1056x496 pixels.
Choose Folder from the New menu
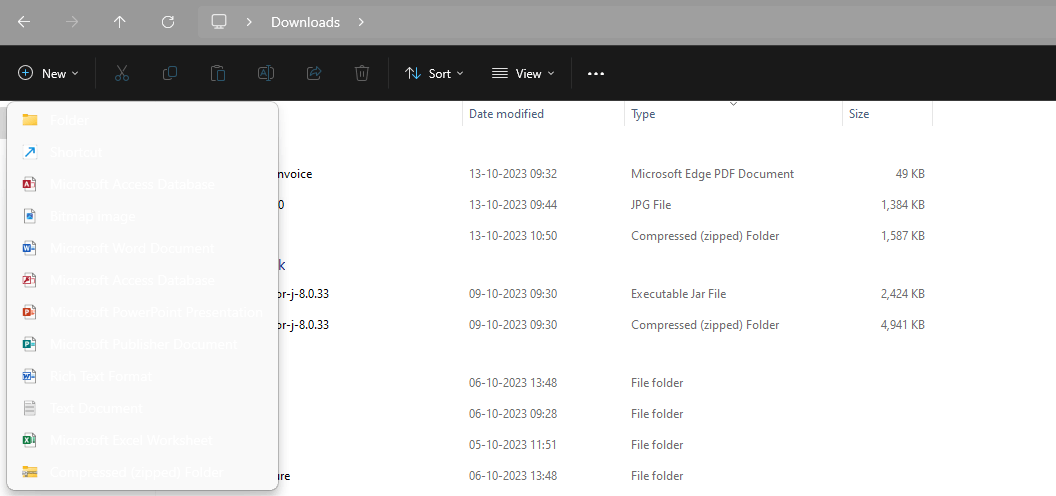[143, 120]
